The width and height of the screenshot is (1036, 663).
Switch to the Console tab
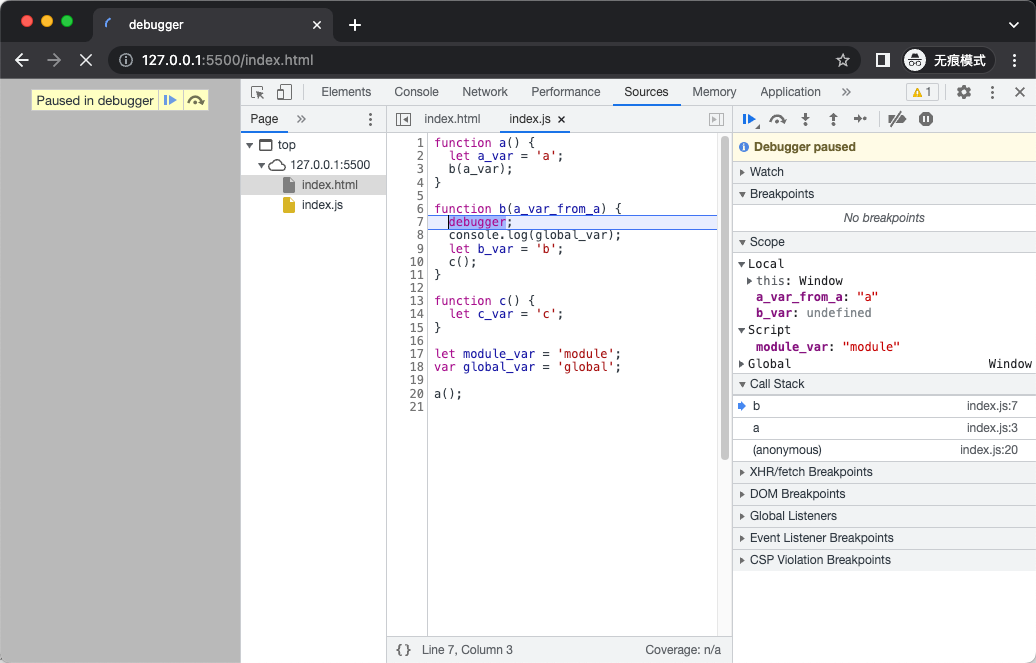pyautogui.click(x=416, y=92)
